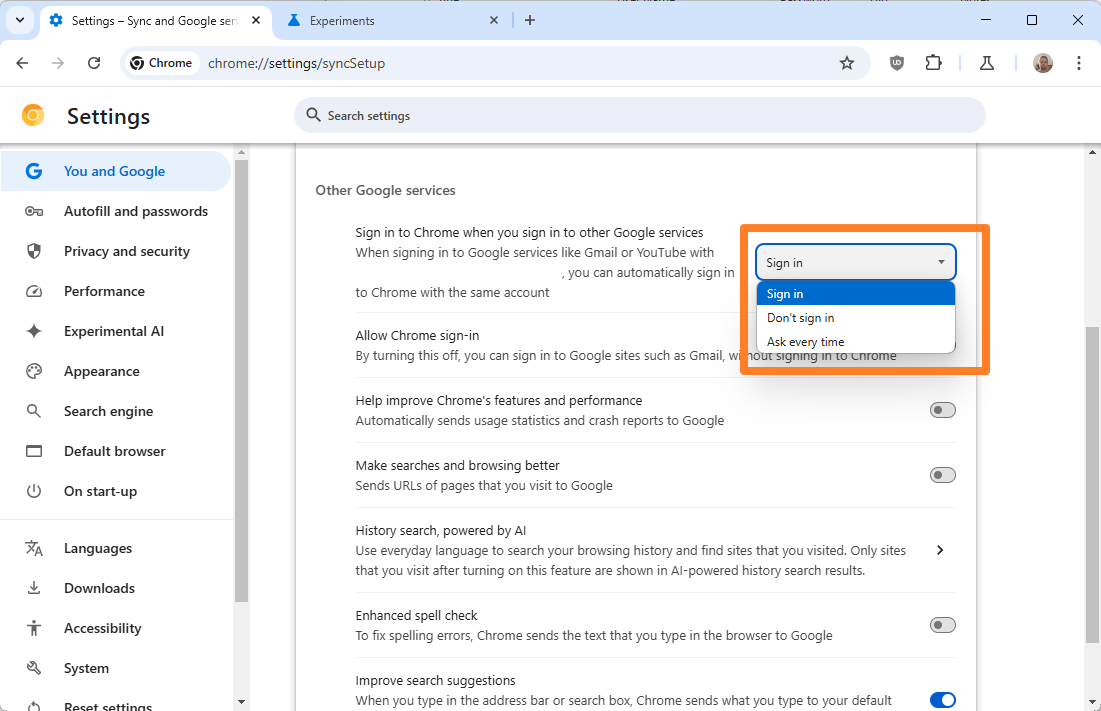The width and height of the screenshot is (1101, 711).
Task: Open the tab search dropdown arrow
Action: [x=20, y=20]
